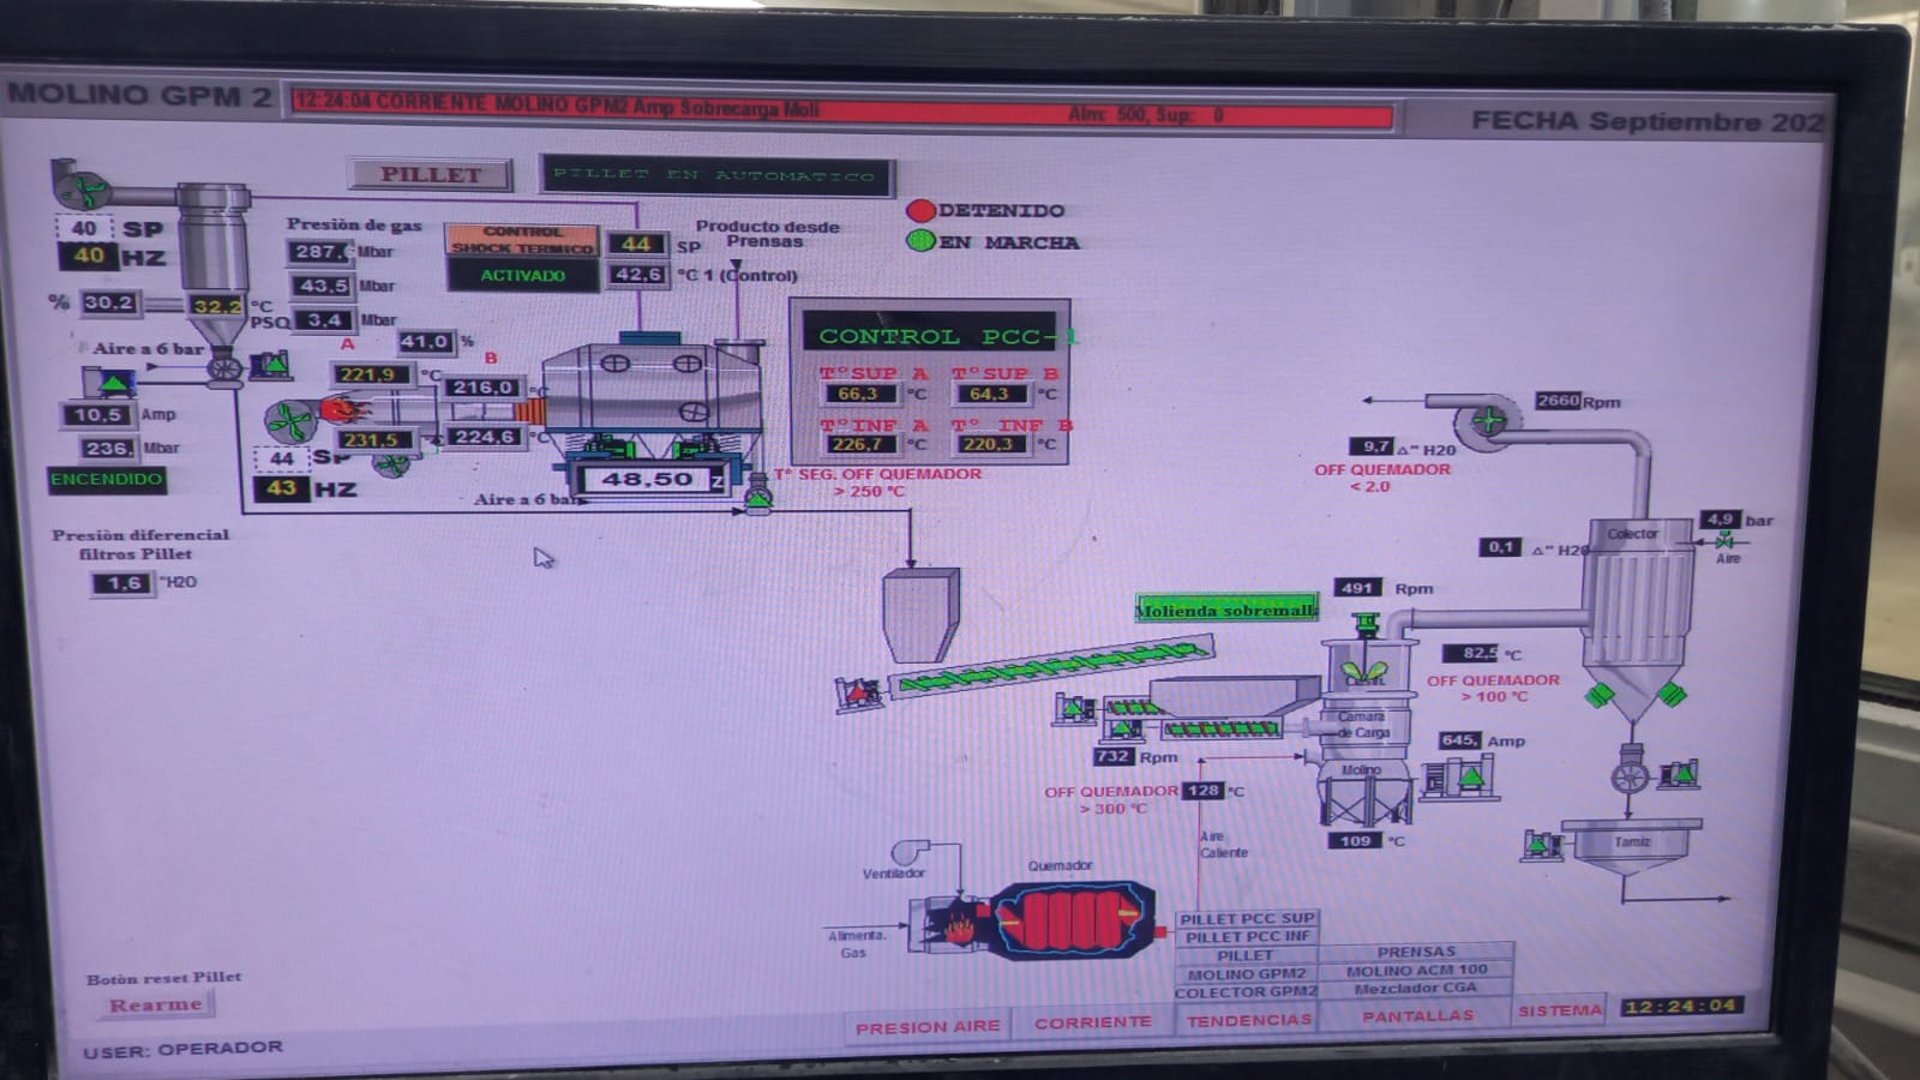This screenshot has width=1920, height=1080.
Task: Click the PRESION AIRE button
Action: [x=927, y=1027]
